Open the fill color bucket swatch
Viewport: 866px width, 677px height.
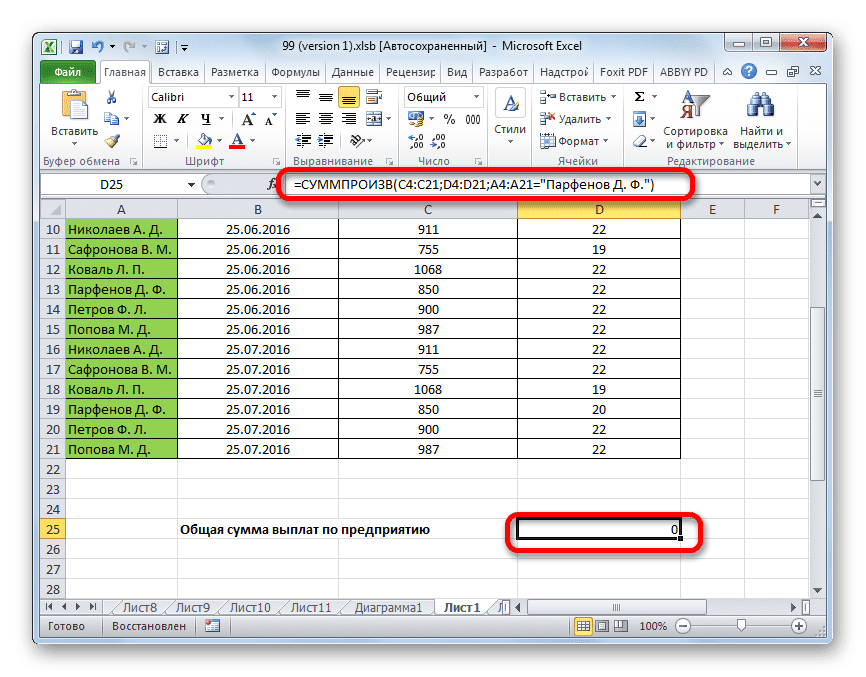coord(204,141)
